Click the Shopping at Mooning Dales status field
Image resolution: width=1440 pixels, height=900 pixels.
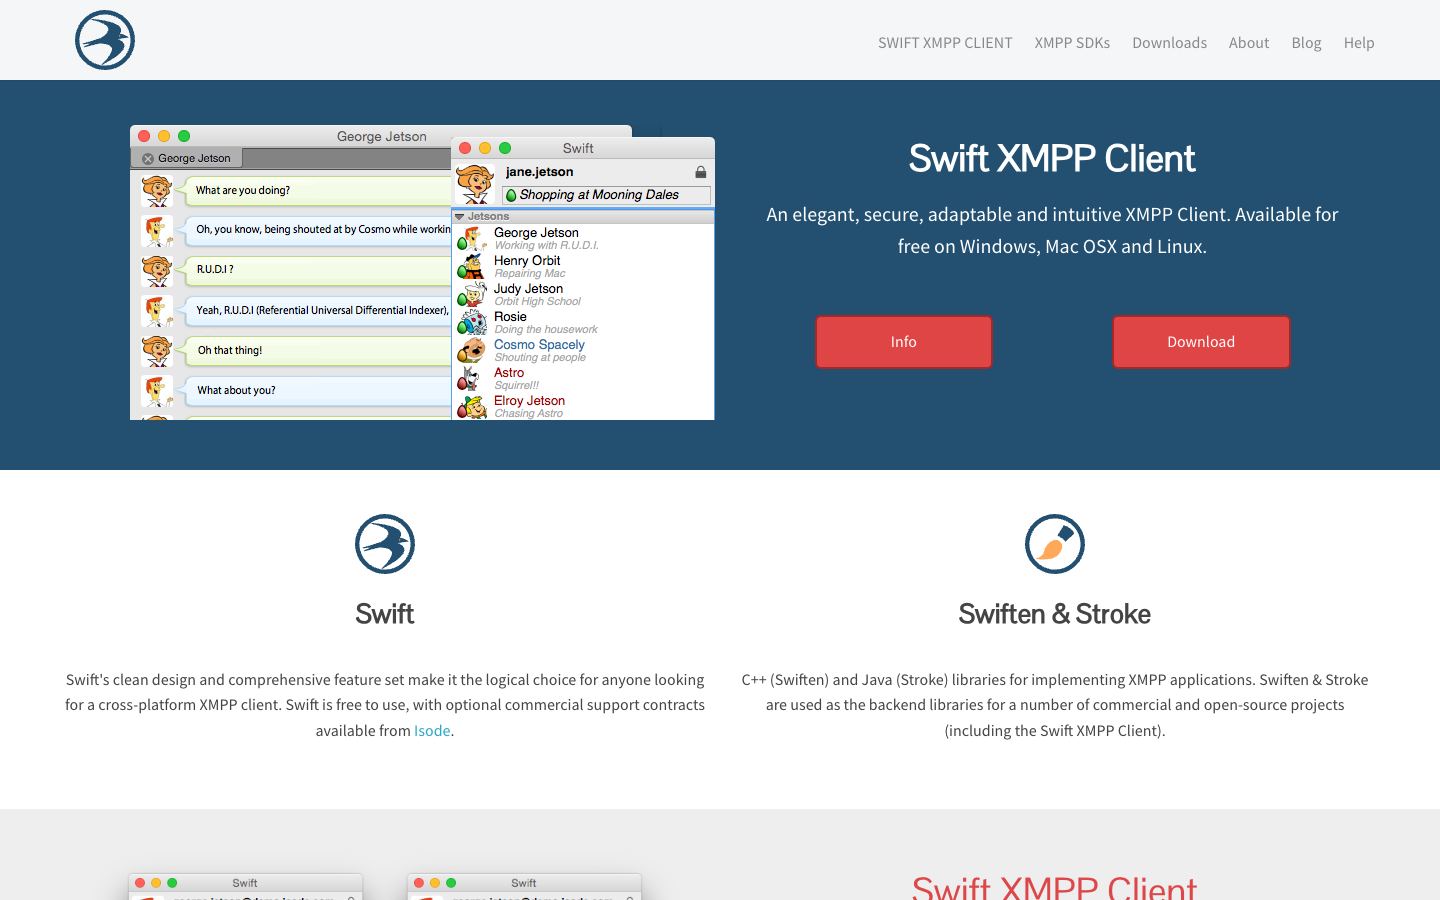point(607,195)
